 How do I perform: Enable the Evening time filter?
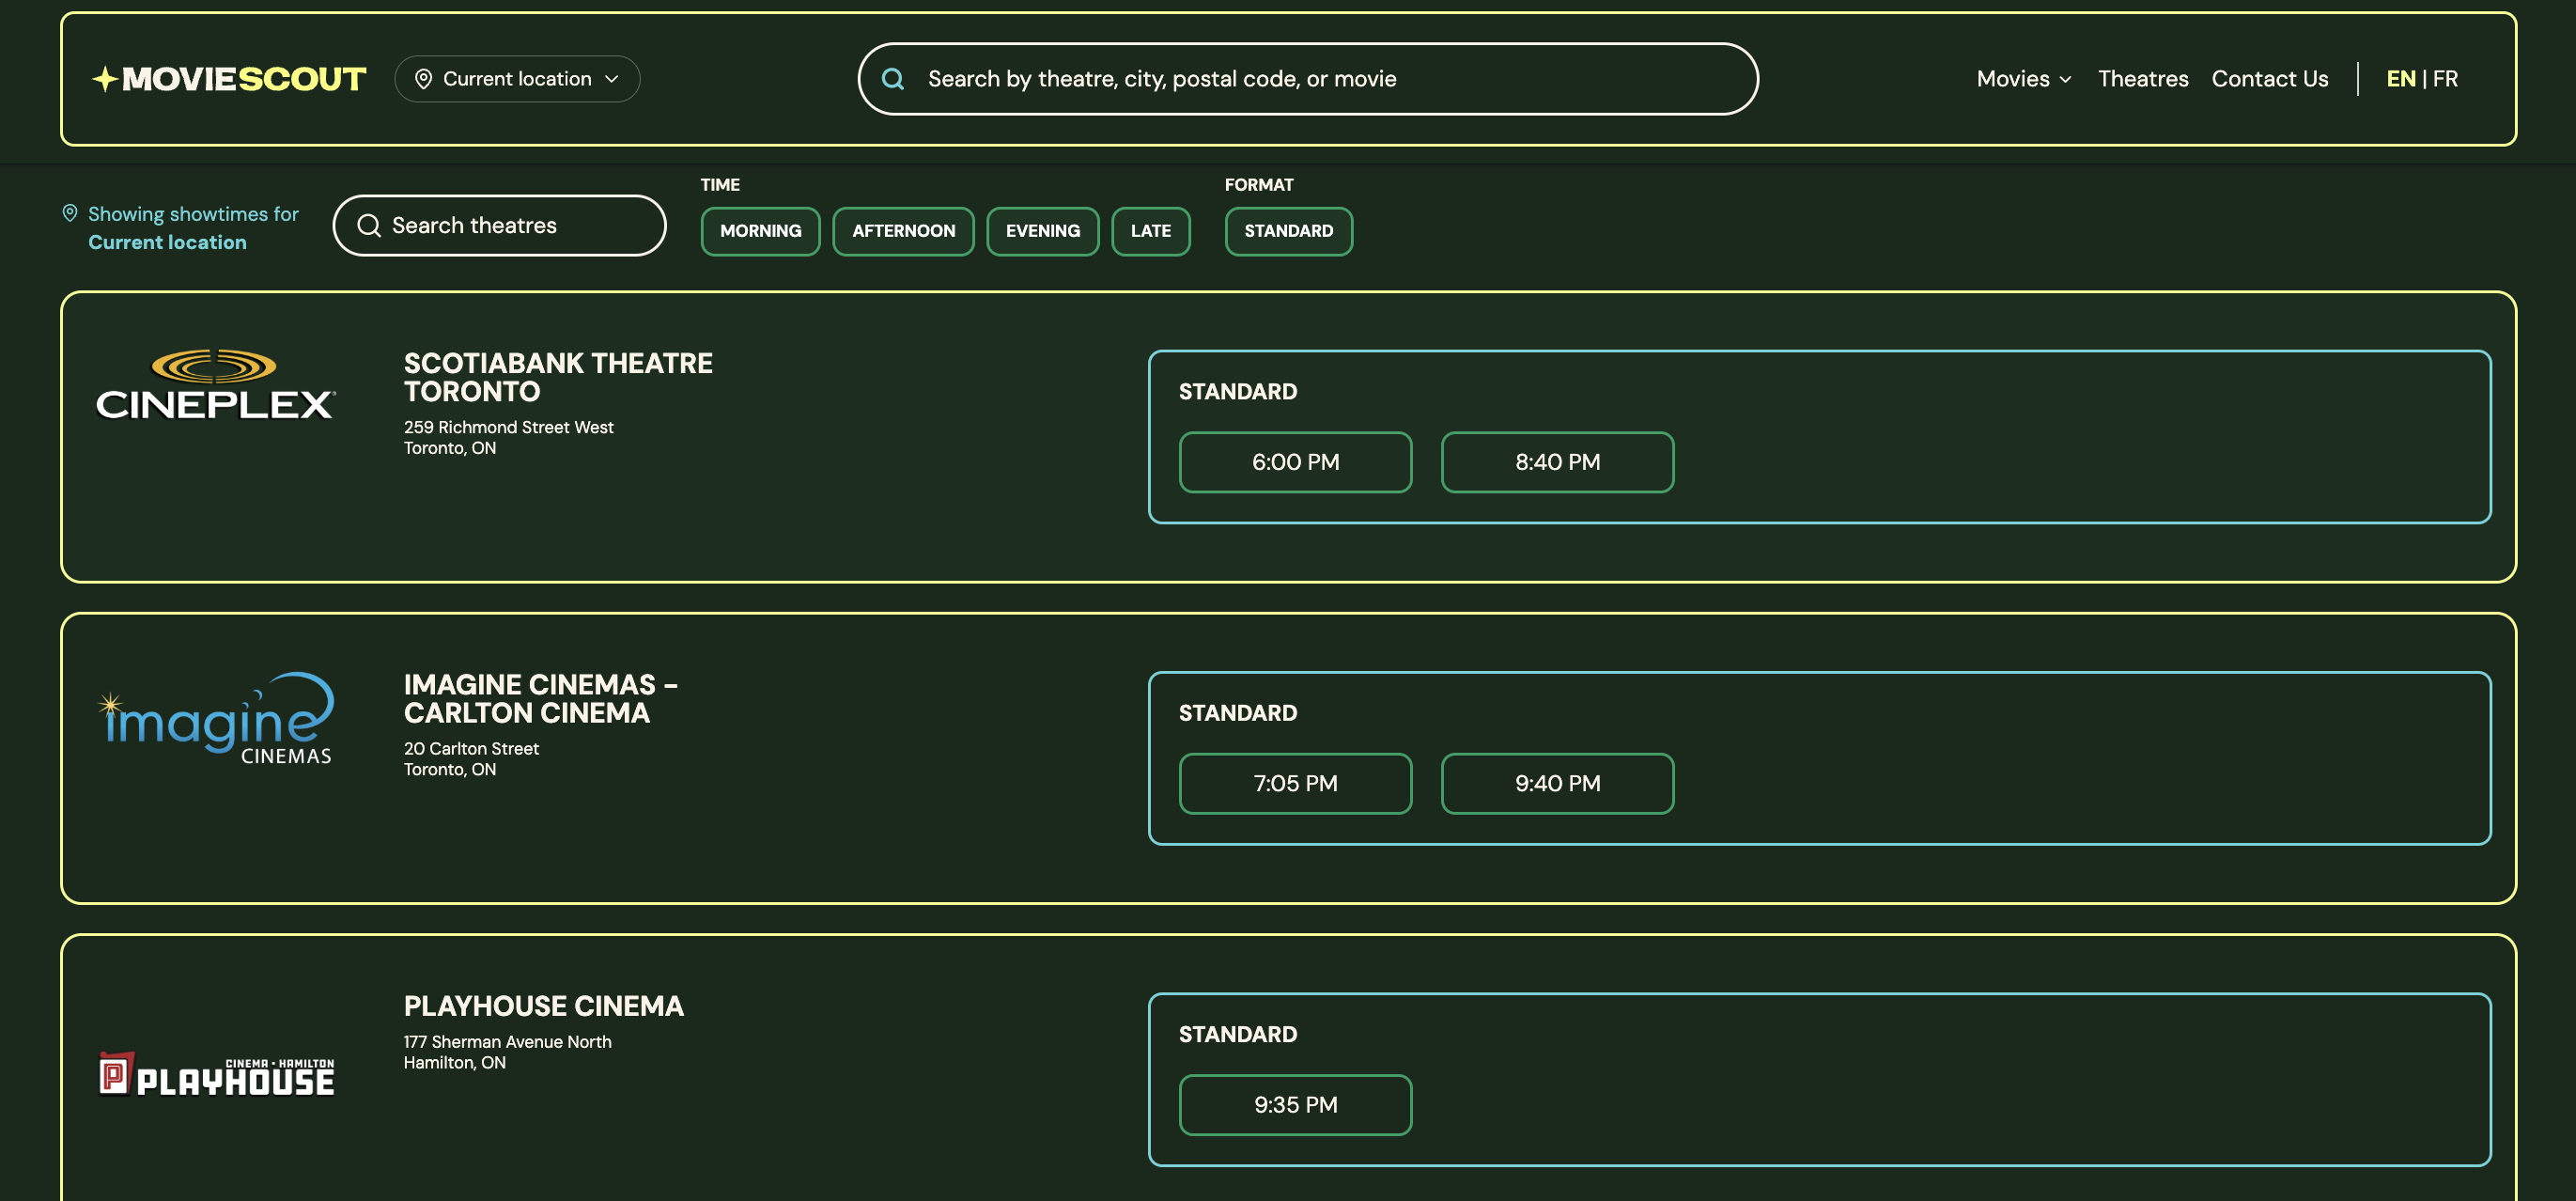(1042, 231)
